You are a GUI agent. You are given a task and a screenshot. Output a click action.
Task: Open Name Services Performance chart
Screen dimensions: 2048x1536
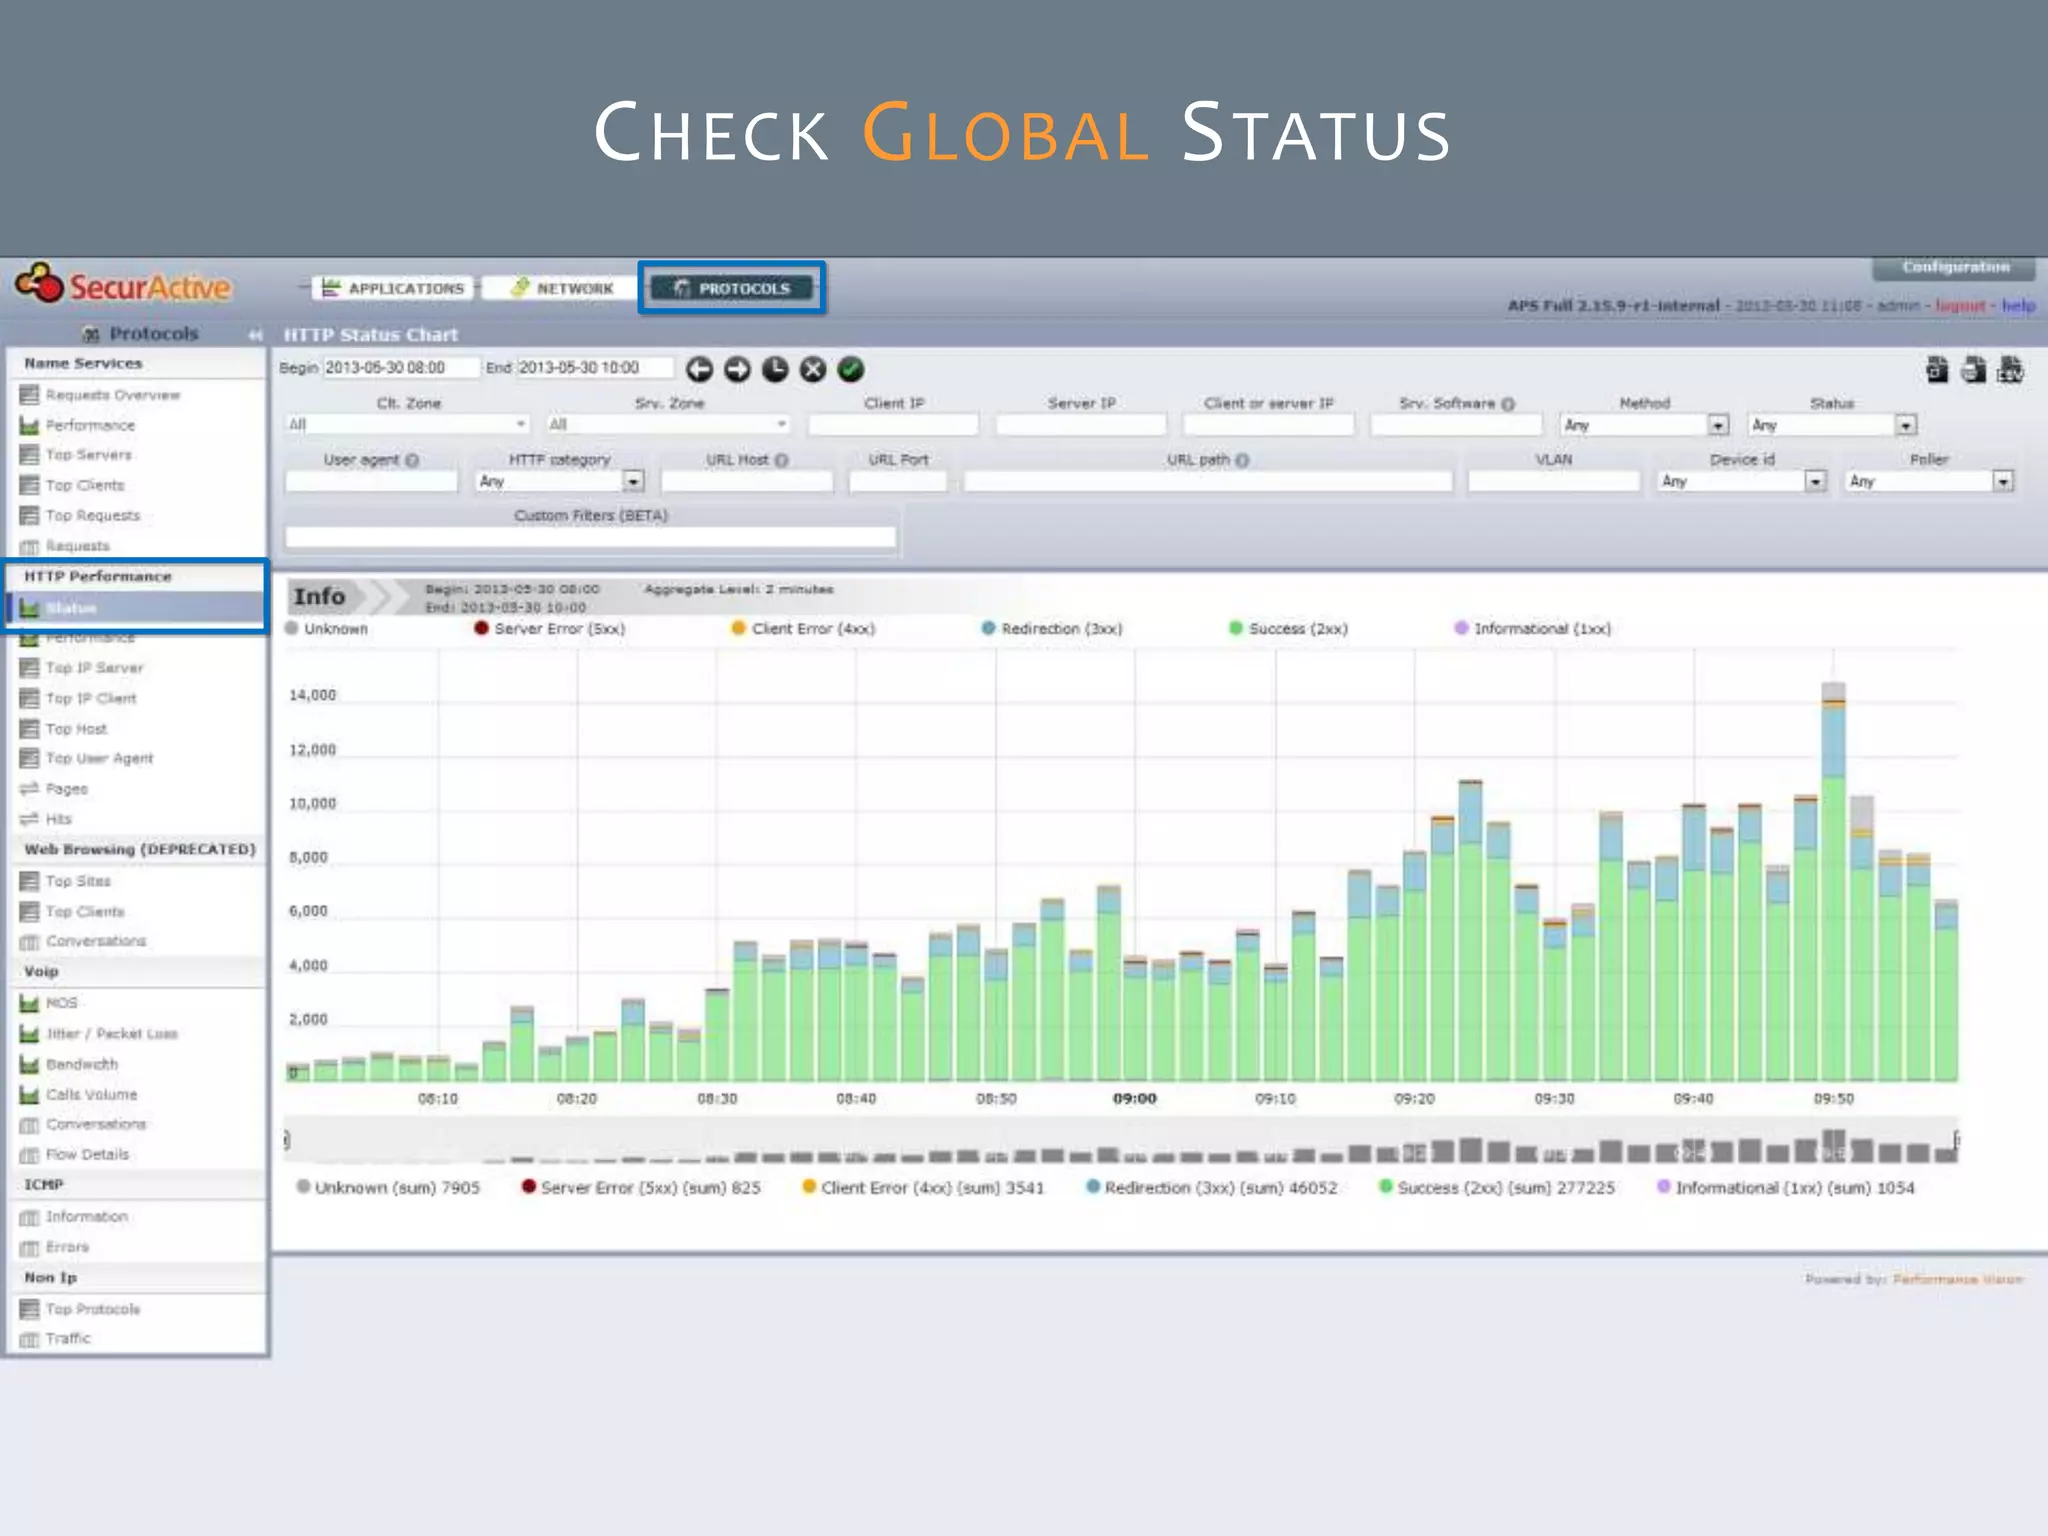coord(90,425)
